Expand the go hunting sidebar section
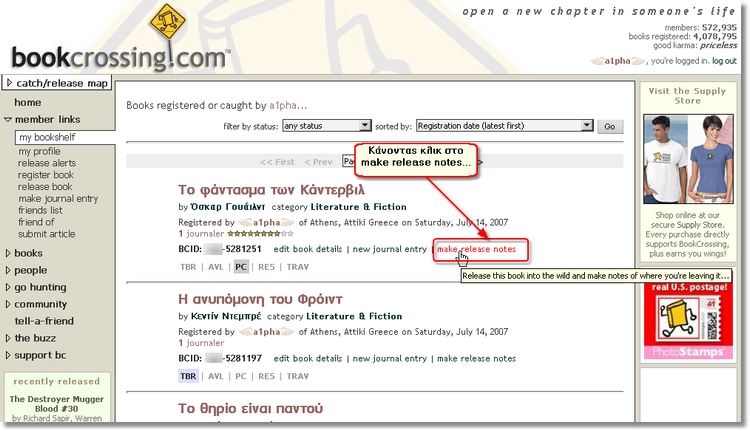 [40, 287]
